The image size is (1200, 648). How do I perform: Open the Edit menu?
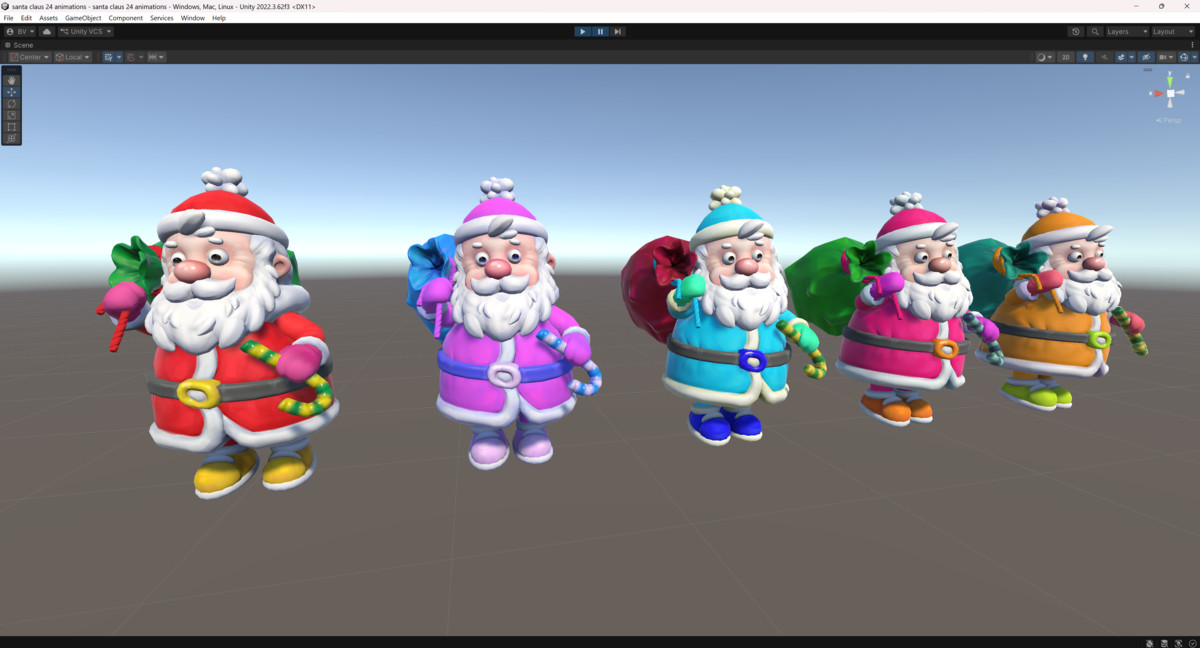[x=26, y=18]
